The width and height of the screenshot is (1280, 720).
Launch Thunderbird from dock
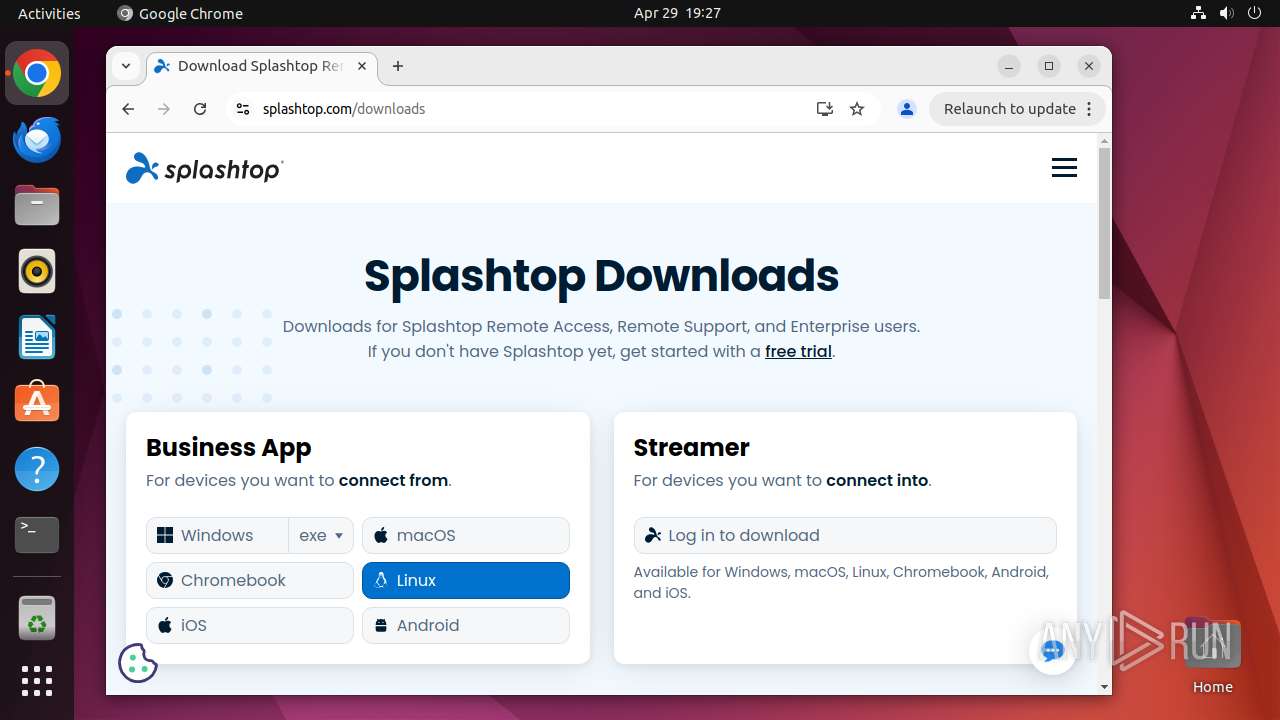click(37, 139)
